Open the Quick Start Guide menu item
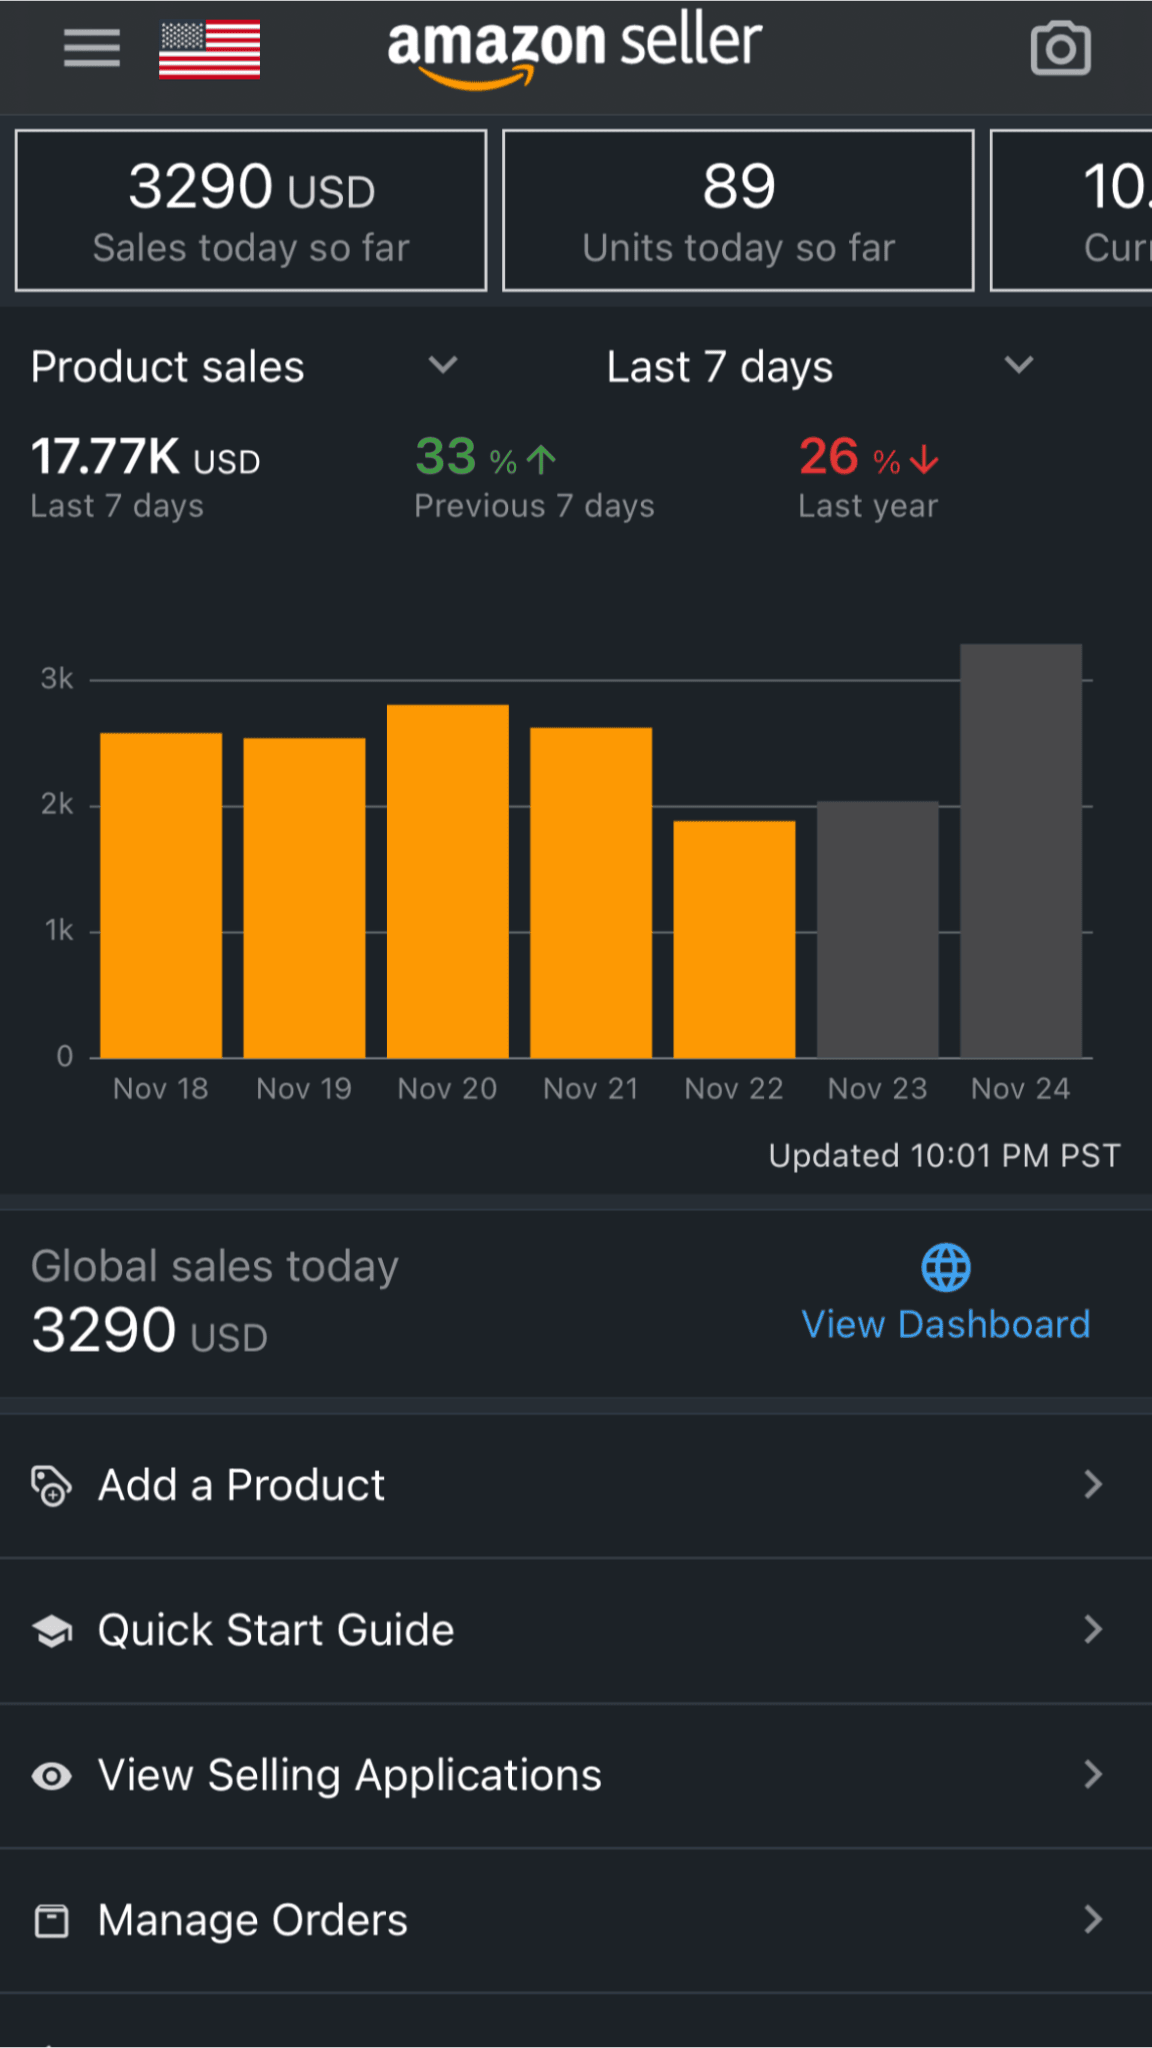 [x=276, y=1630]
